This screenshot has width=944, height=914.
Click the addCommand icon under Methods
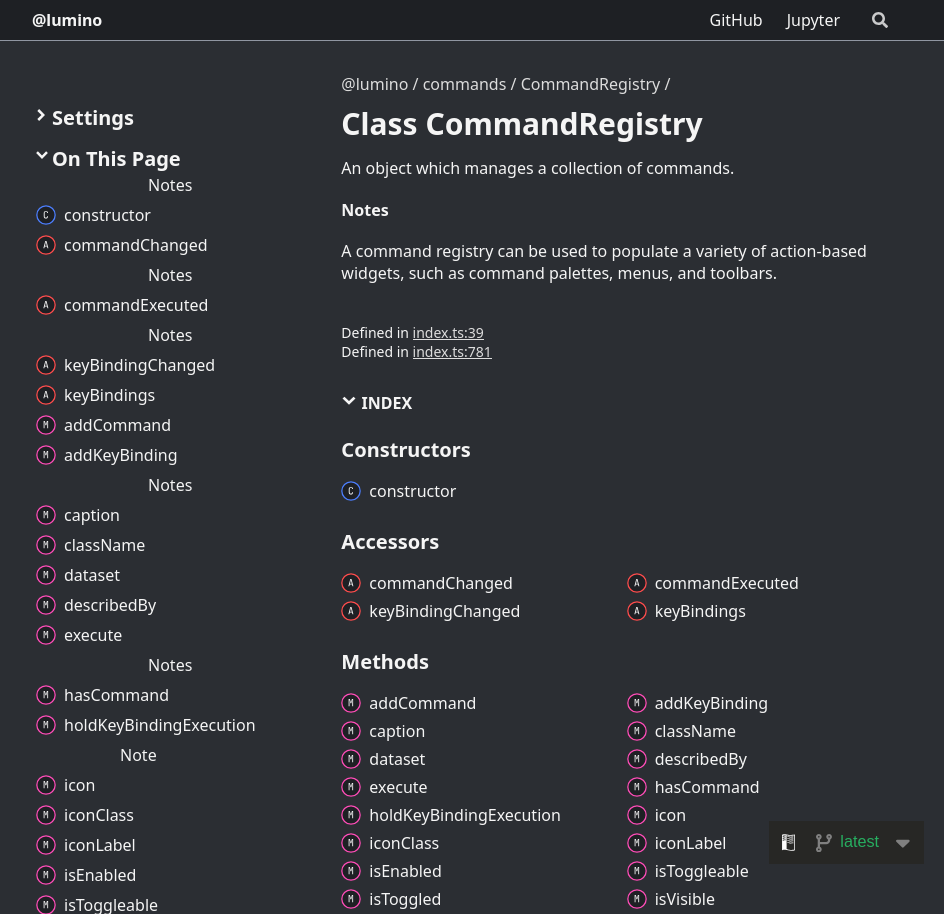coord(351,703)
